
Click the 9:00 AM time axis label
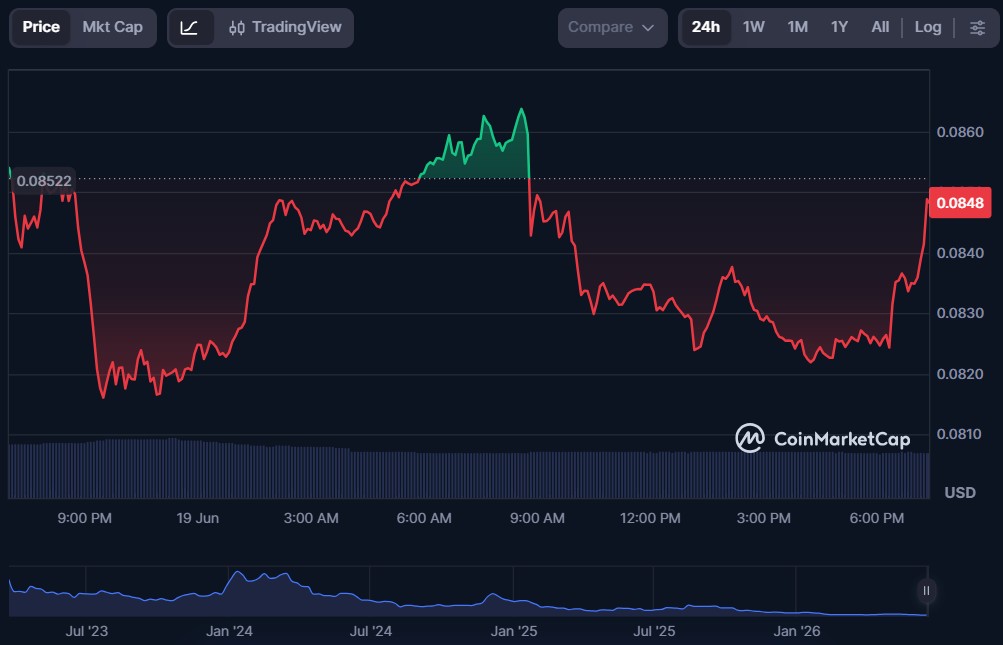(537, 518)
